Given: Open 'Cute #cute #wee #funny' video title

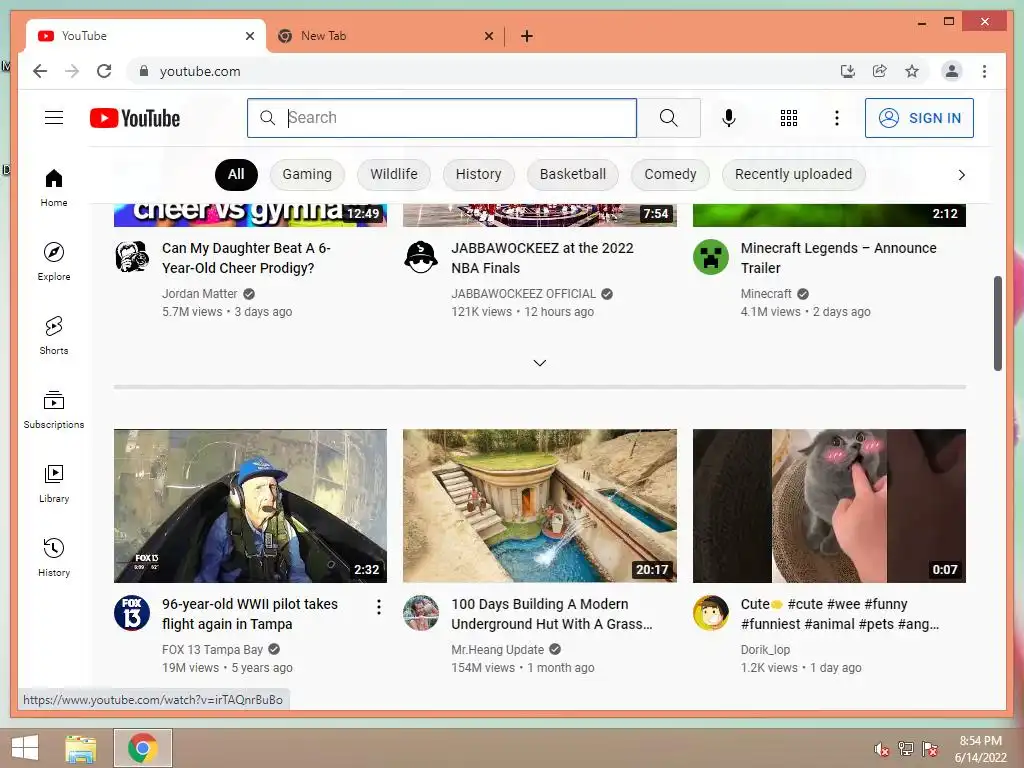Looking at the screenshot, I should [840, 614].
